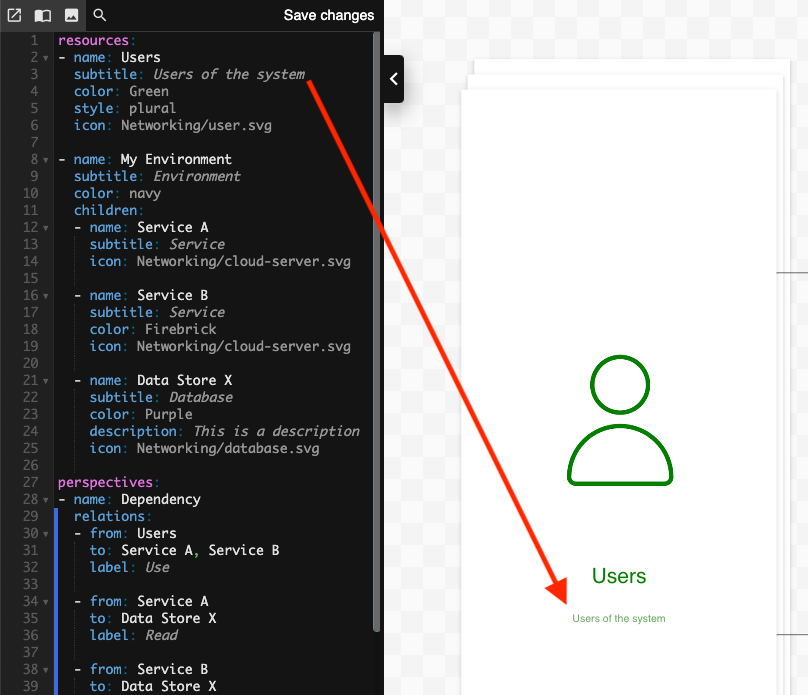The height and width of the screenshot is (695, 808).
Task: Collapse the relations fold at line 30
Action: pyautogui.click(x=45, y=533)
